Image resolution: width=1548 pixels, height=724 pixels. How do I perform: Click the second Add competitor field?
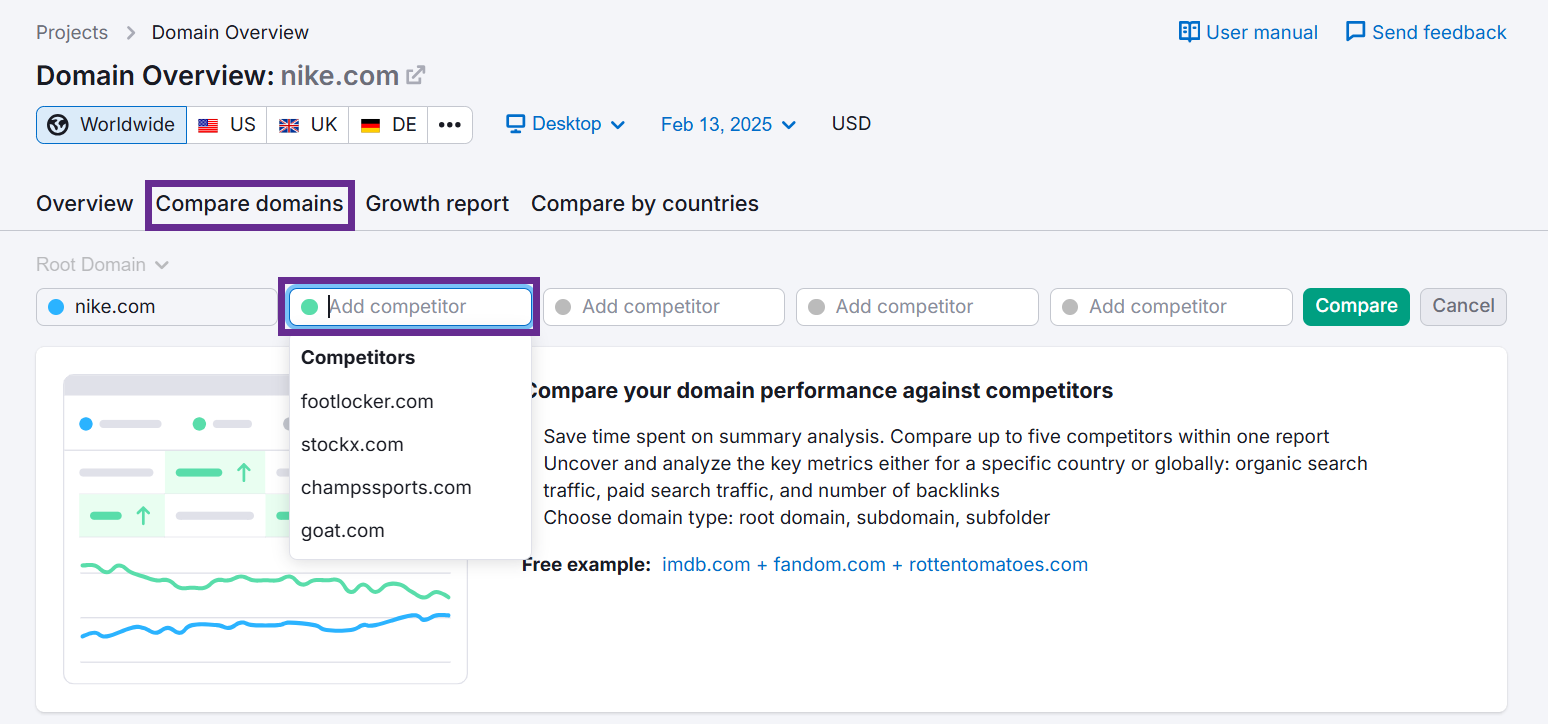pyautogui.click(x=663, y=307)
